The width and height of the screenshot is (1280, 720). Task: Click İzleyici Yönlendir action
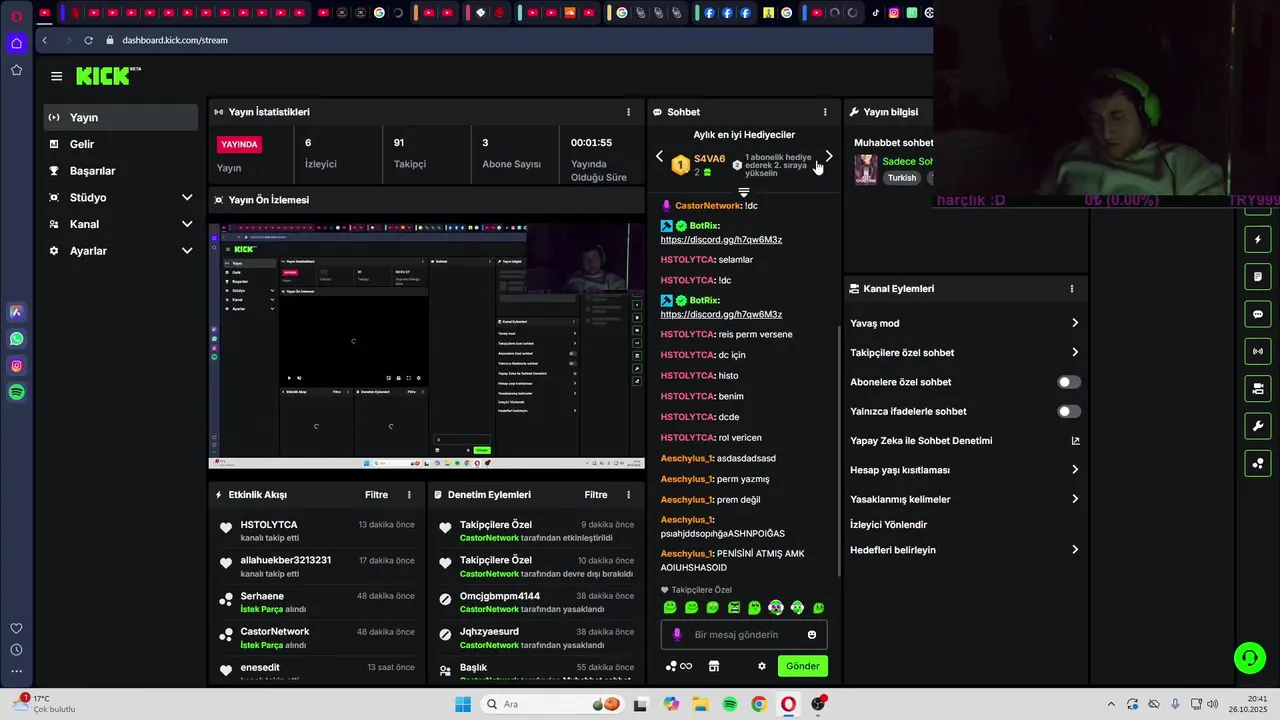pyautogui.click(x=889, y=525)
